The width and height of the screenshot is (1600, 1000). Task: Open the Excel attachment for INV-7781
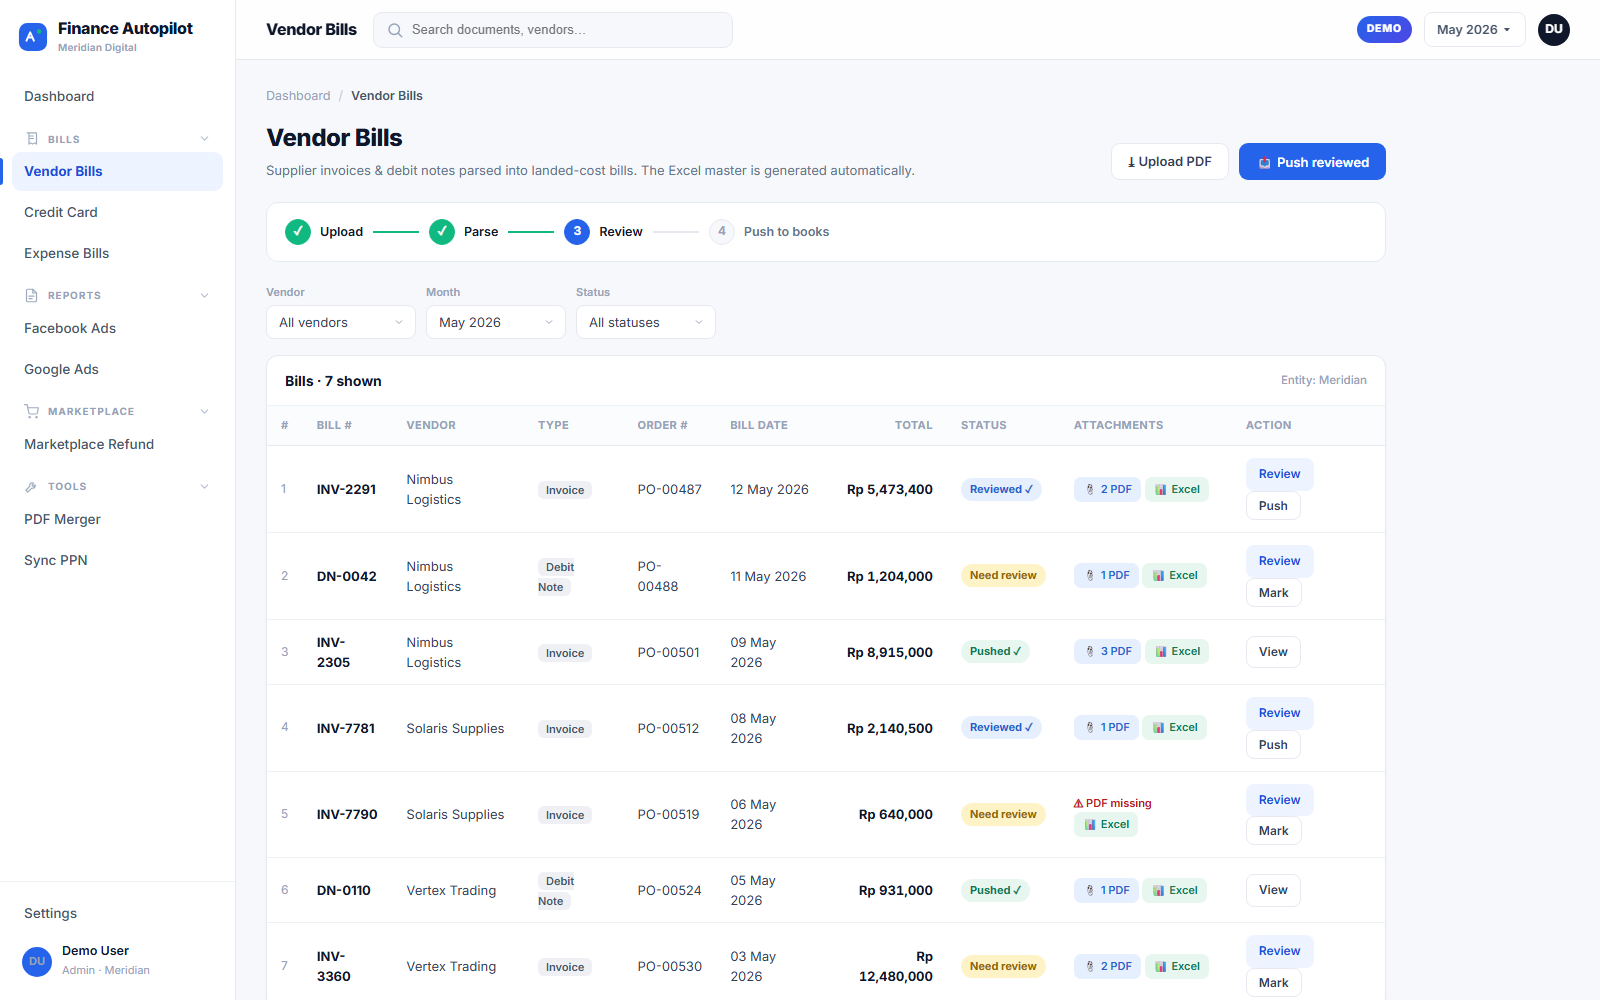[1175, 728]
